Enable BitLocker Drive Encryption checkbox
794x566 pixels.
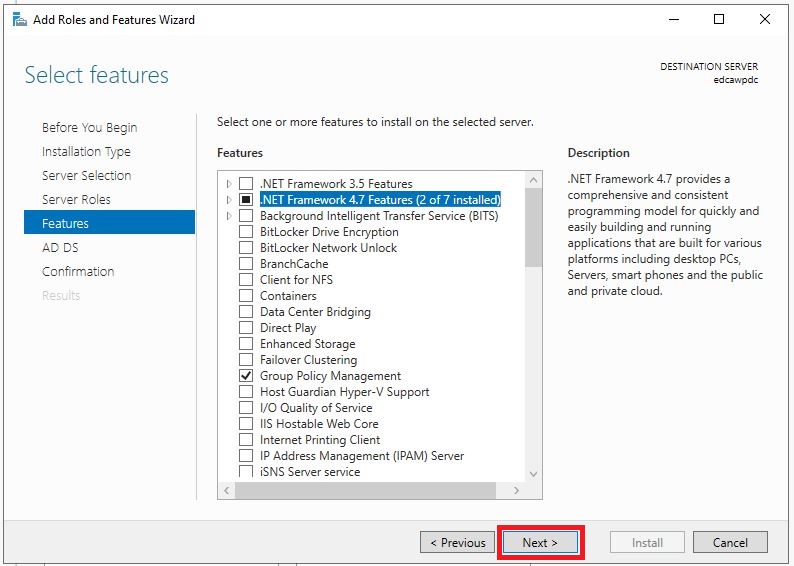coord(246,232)
